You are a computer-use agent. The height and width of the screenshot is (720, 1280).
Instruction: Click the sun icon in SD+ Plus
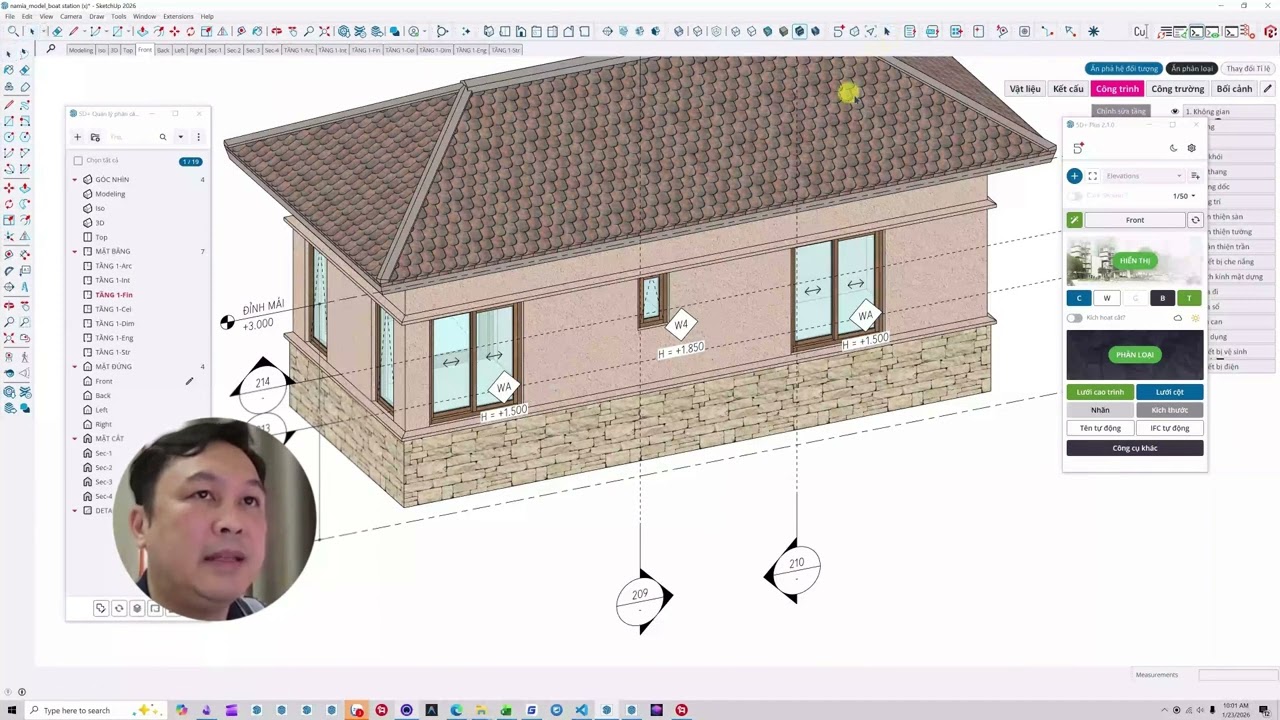click(1195, 318)
